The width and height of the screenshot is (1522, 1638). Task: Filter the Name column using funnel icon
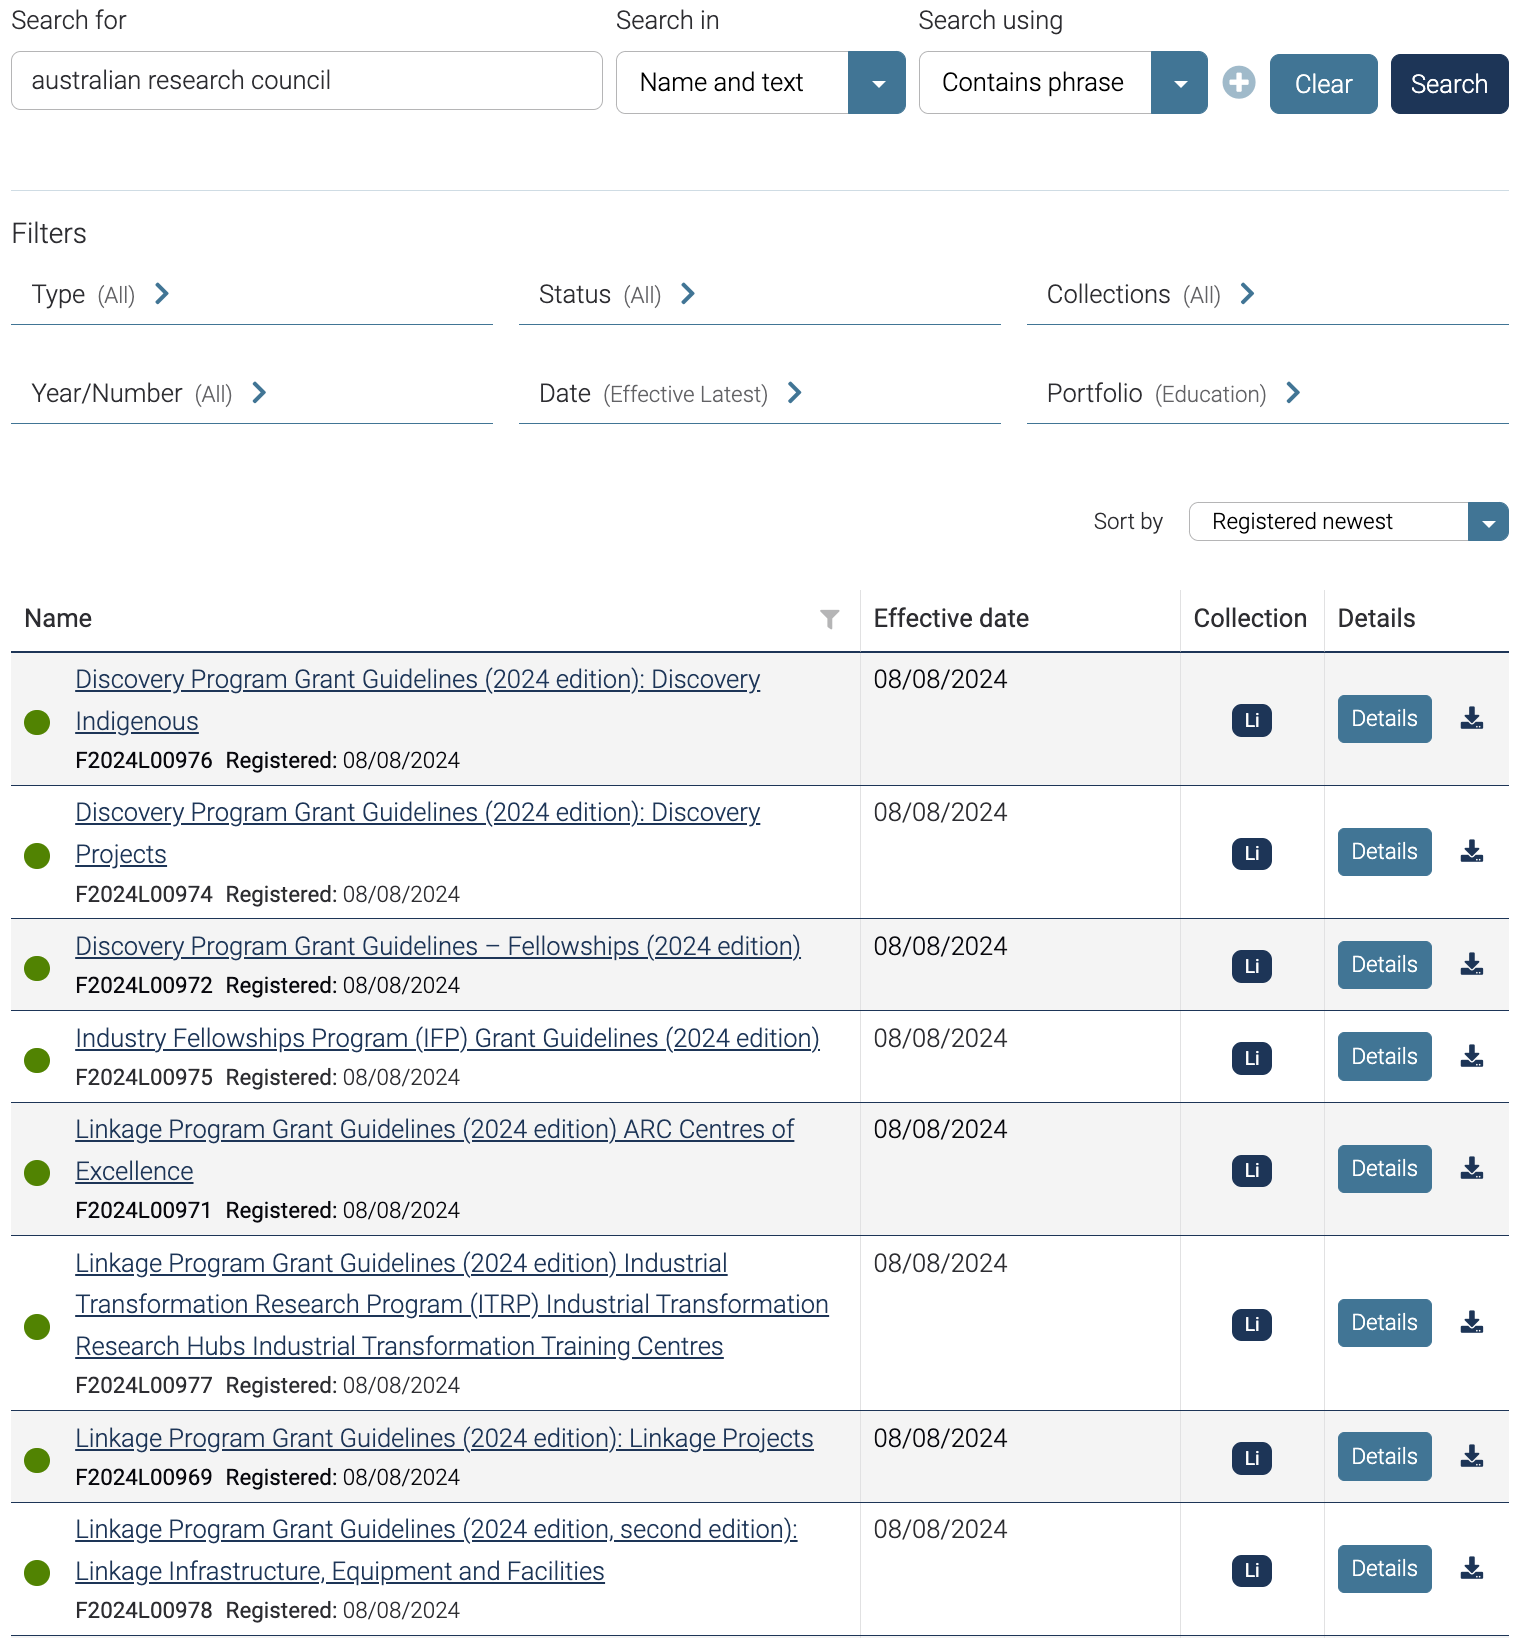(x=829, y=619)
